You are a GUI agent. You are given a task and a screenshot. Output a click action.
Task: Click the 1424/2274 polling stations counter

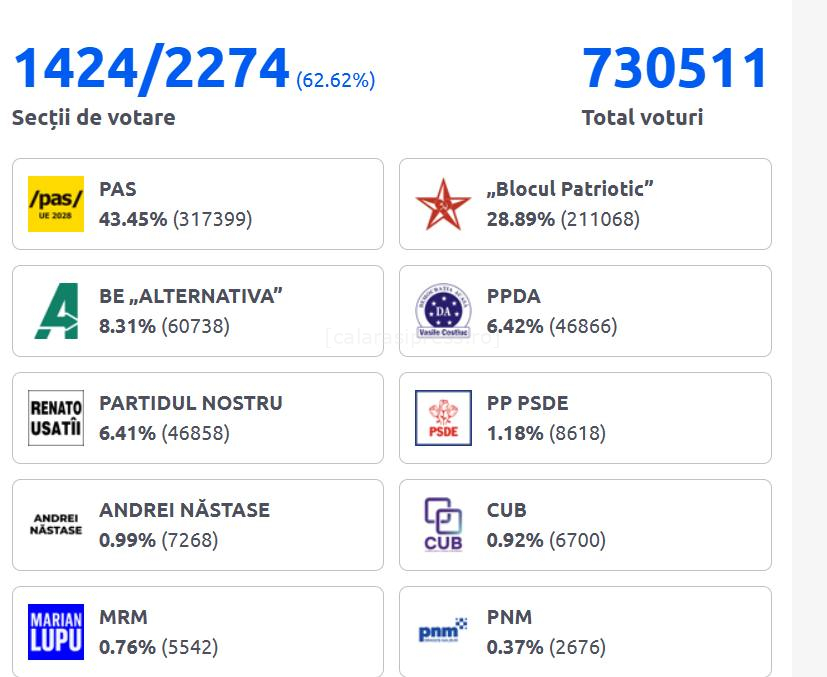[150, 69]
